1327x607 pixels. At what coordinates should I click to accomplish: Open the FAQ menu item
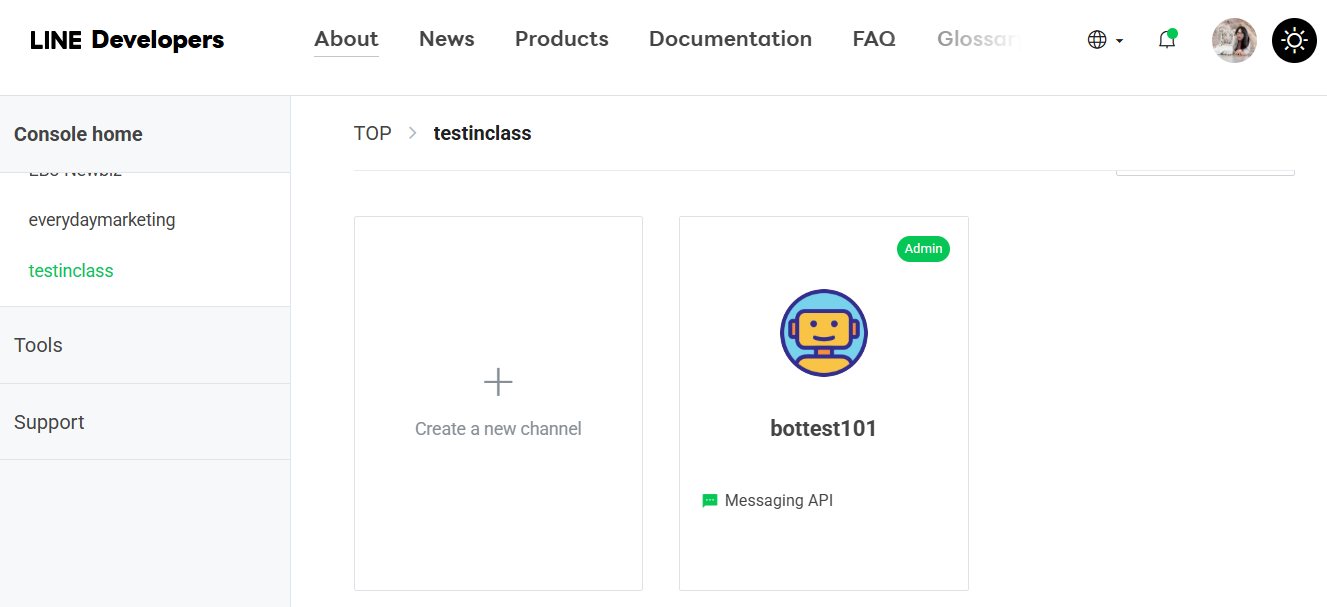[874, 39]
